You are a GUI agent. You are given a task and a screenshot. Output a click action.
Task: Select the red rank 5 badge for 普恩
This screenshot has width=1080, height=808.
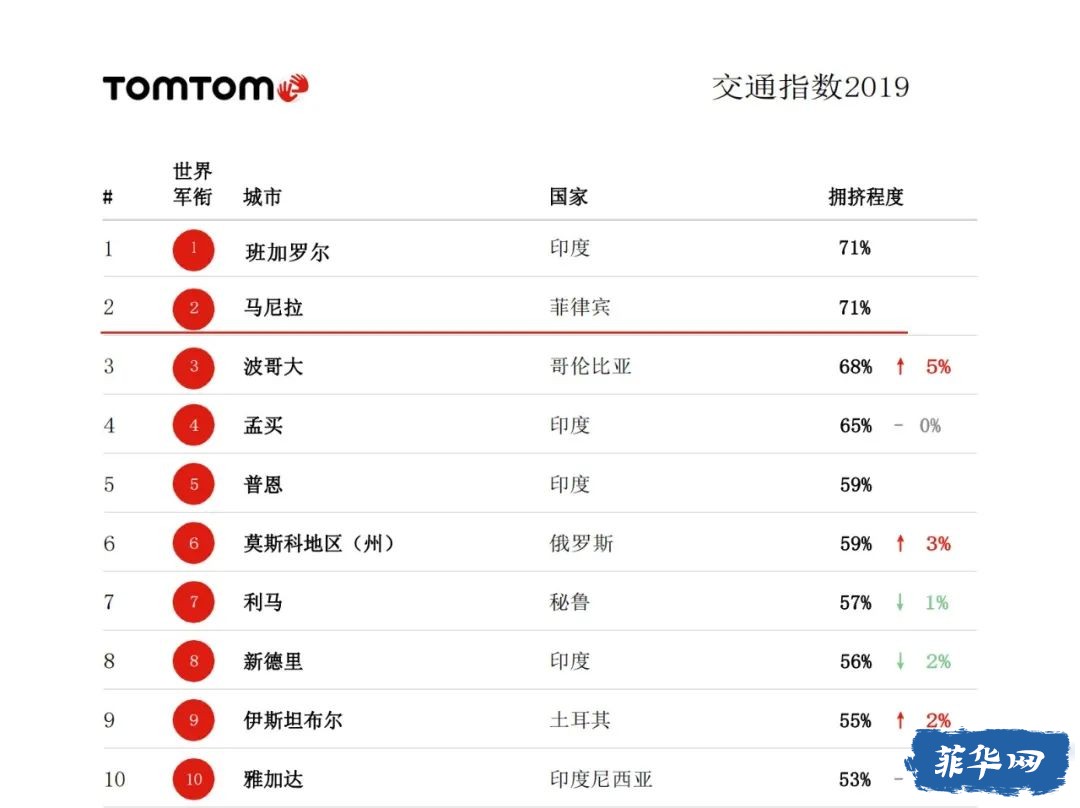click(194, 484)
